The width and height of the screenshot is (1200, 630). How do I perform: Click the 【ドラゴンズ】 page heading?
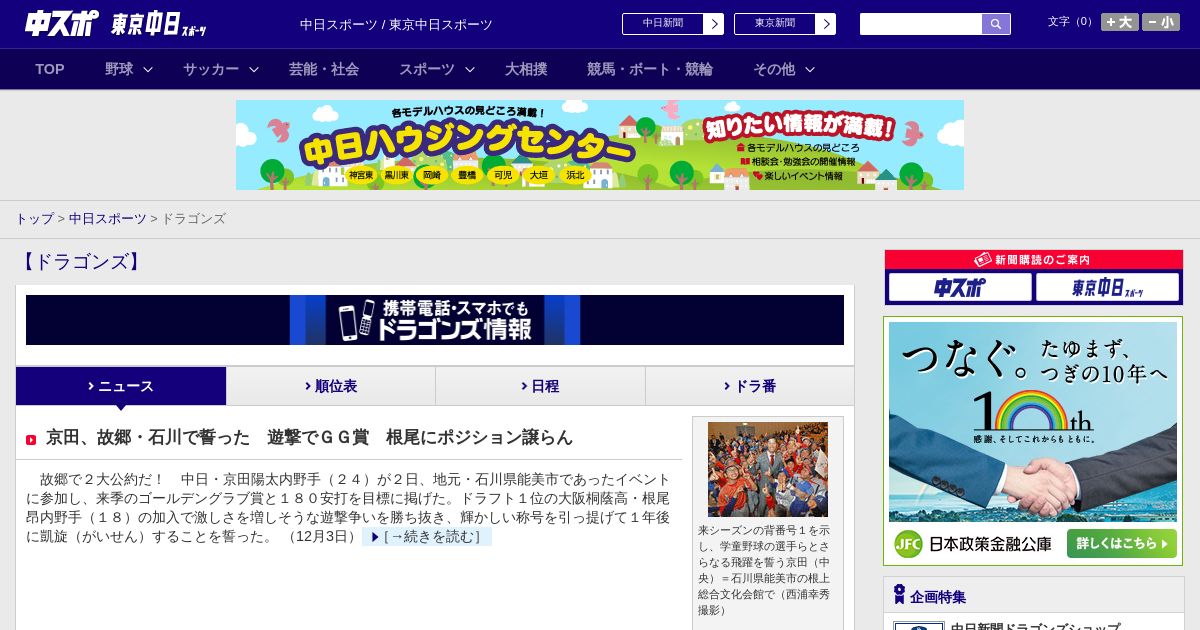pos(81,262)
